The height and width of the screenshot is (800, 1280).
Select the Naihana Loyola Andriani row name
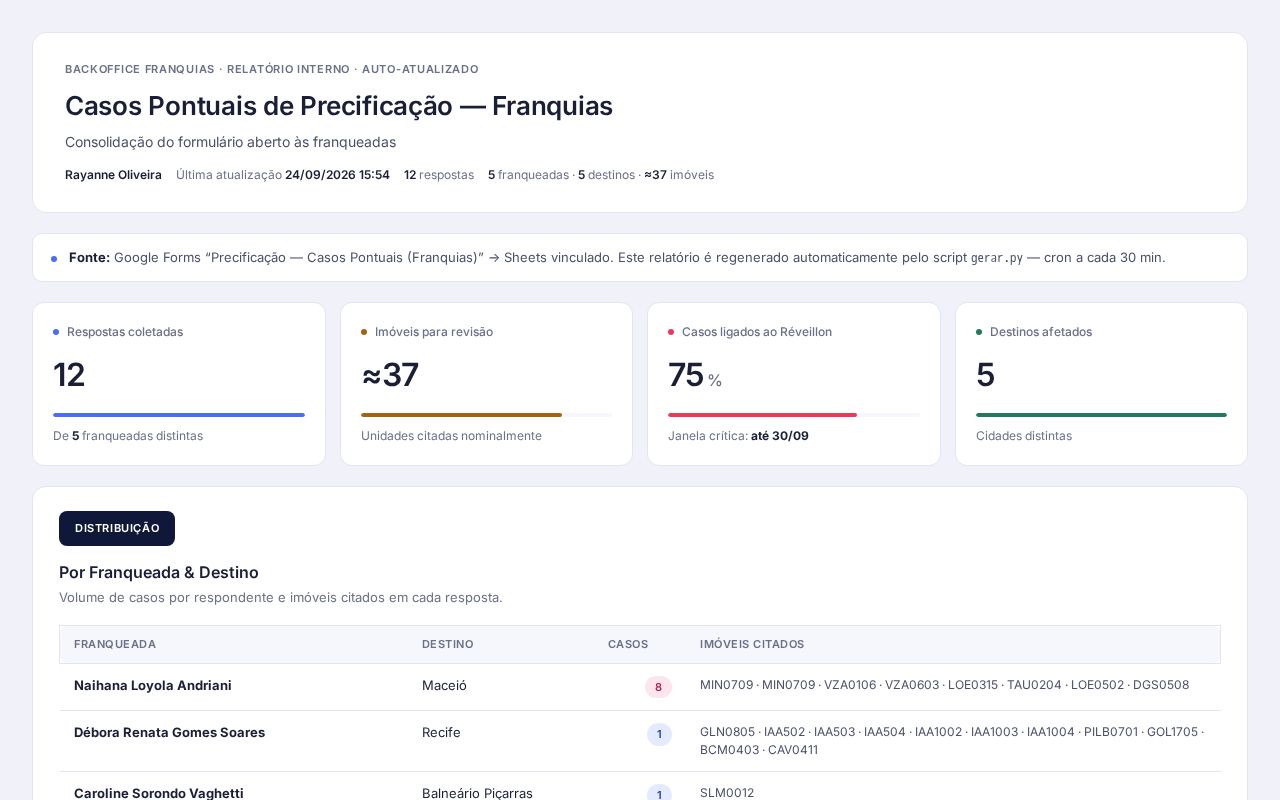click(153, 685)
